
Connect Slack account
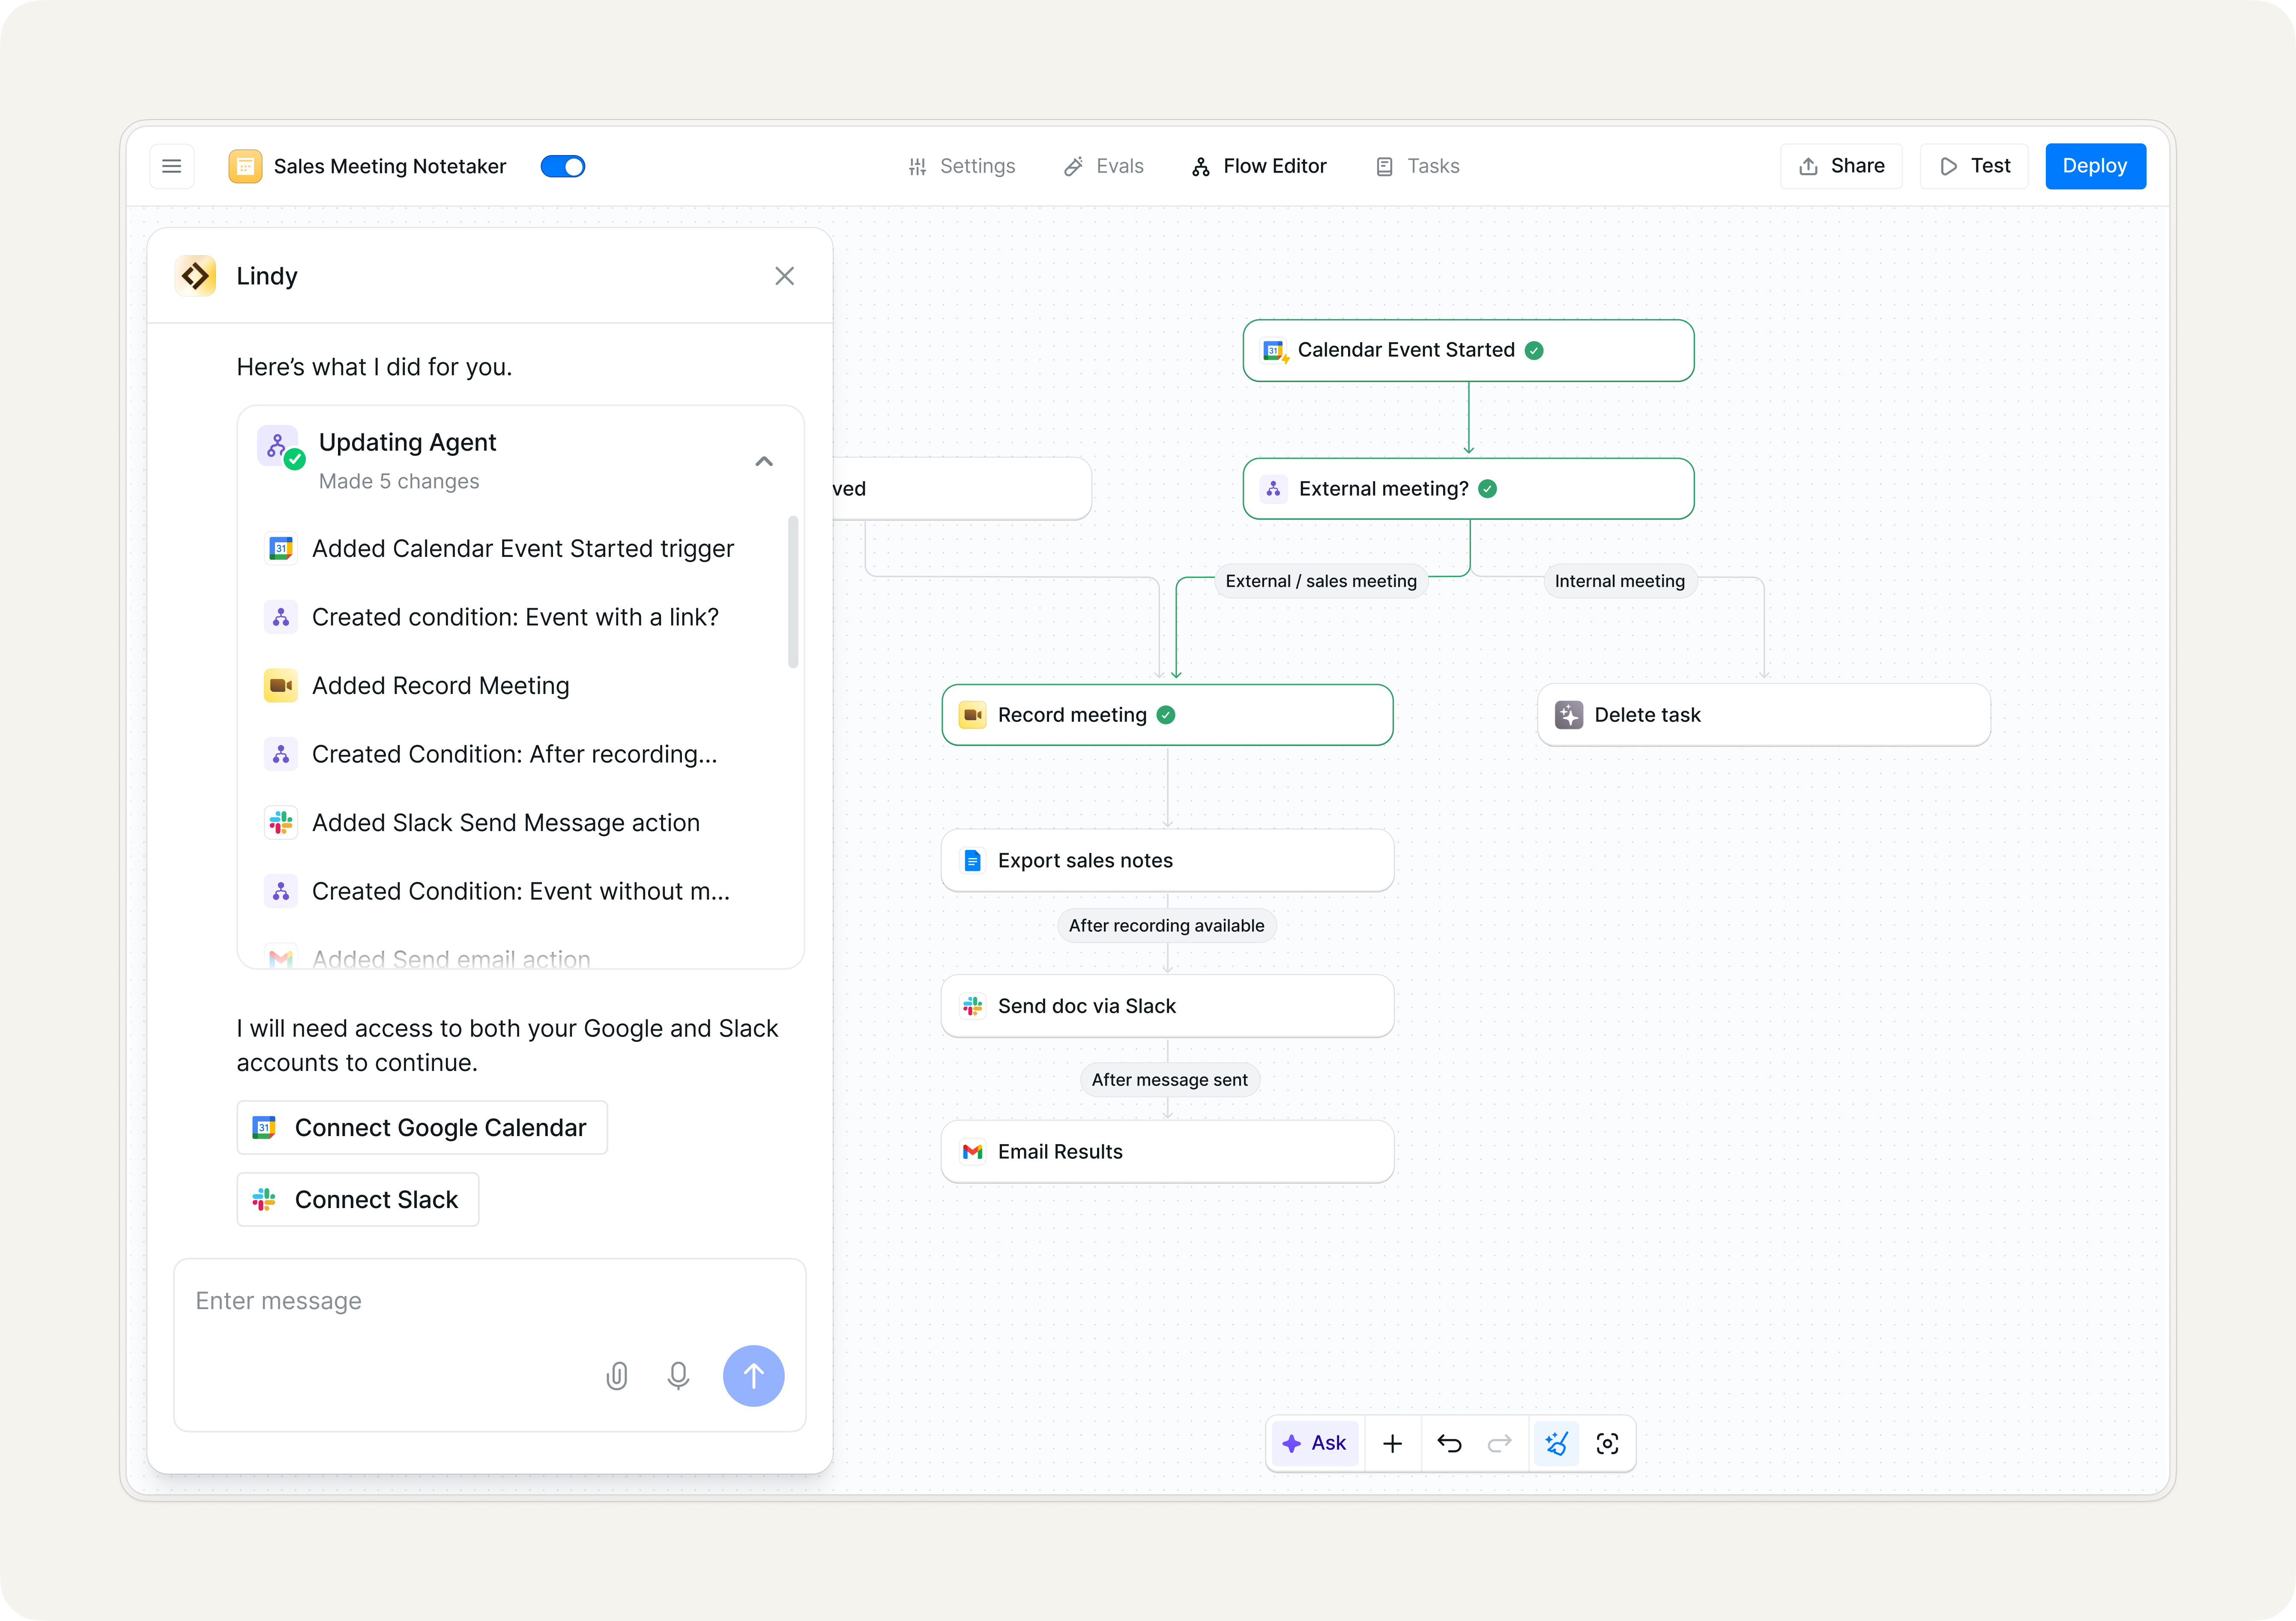358,1200
